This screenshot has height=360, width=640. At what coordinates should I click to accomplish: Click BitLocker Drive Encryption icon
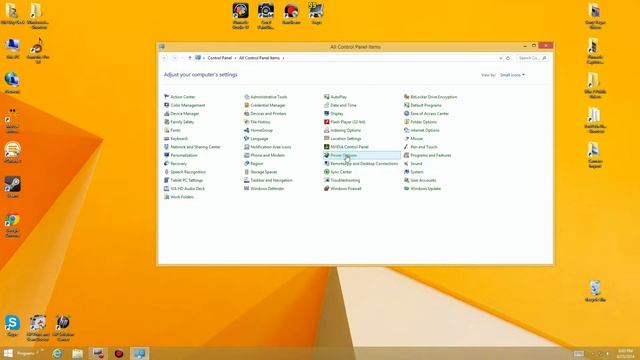[x=407, y=97]
